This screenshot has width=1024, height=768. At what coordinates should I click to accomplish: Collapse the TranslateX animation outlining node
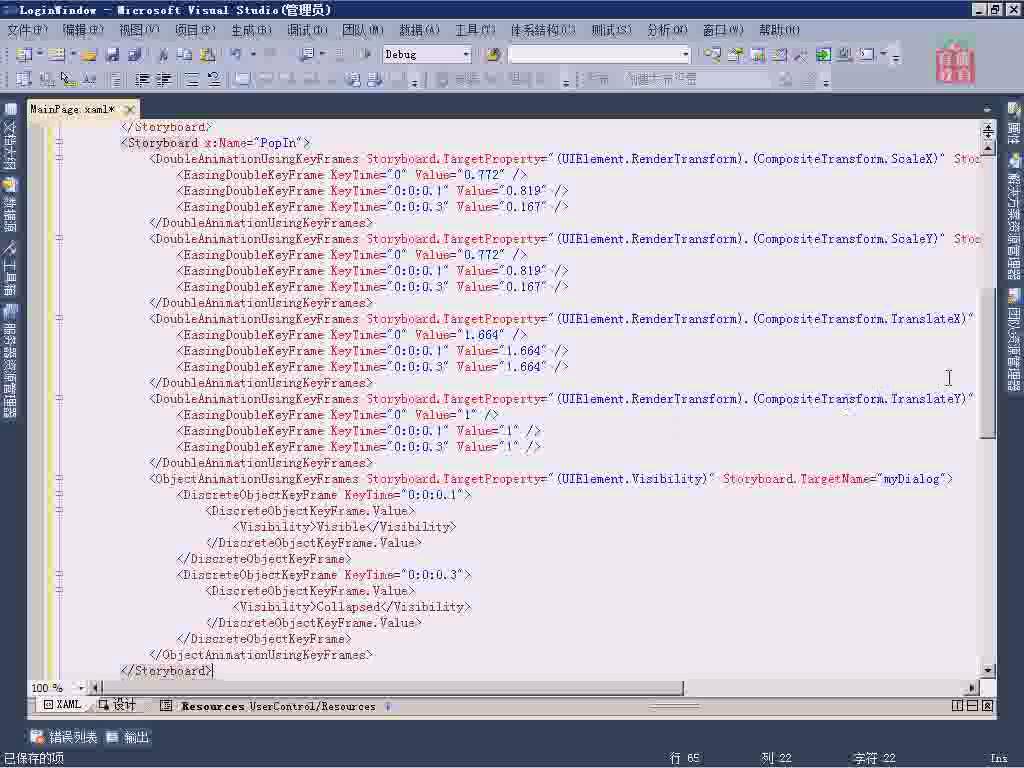(x=59, y=319)
